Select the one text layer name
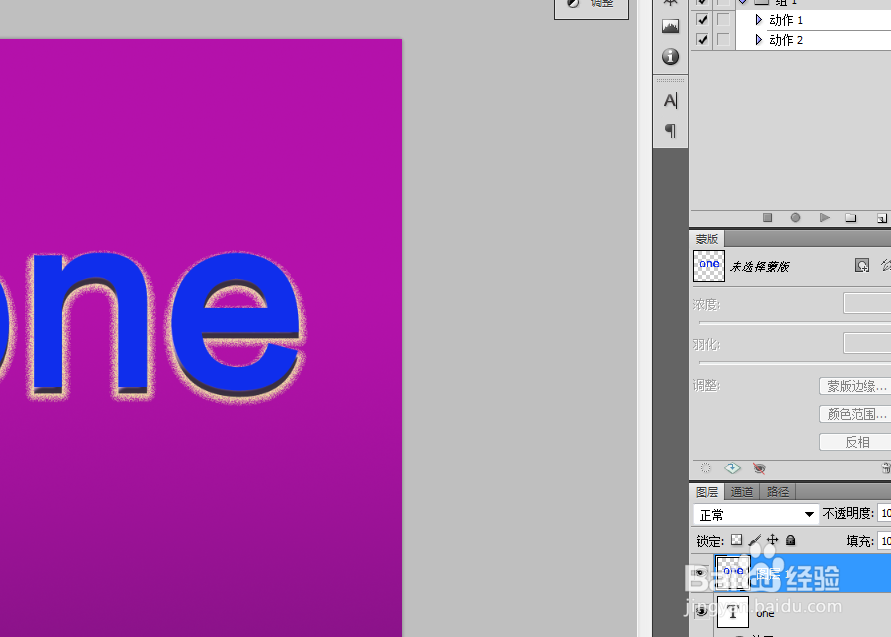The height and width of the screenshot is (637, 891). (x=765, y=614)
